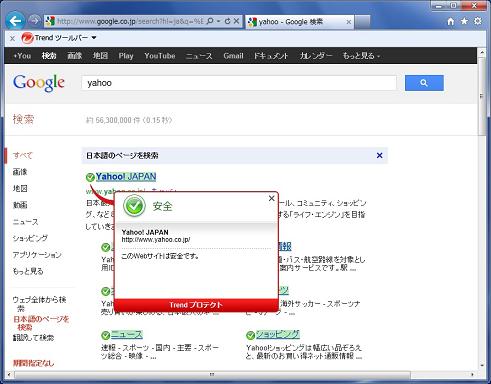This screenshot has height=384, width=491.
Task: Open Favorites star icon
Action: (x=464, y=21)
